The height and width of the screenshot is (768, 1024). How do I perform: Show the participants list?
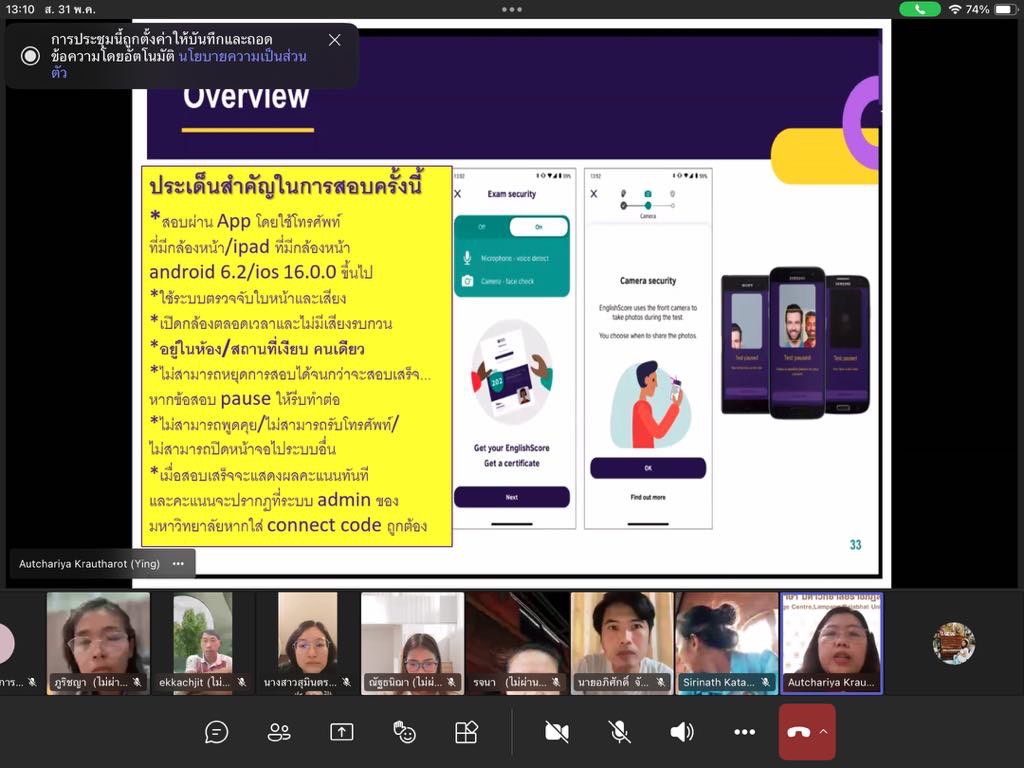[x=279, y=732]
